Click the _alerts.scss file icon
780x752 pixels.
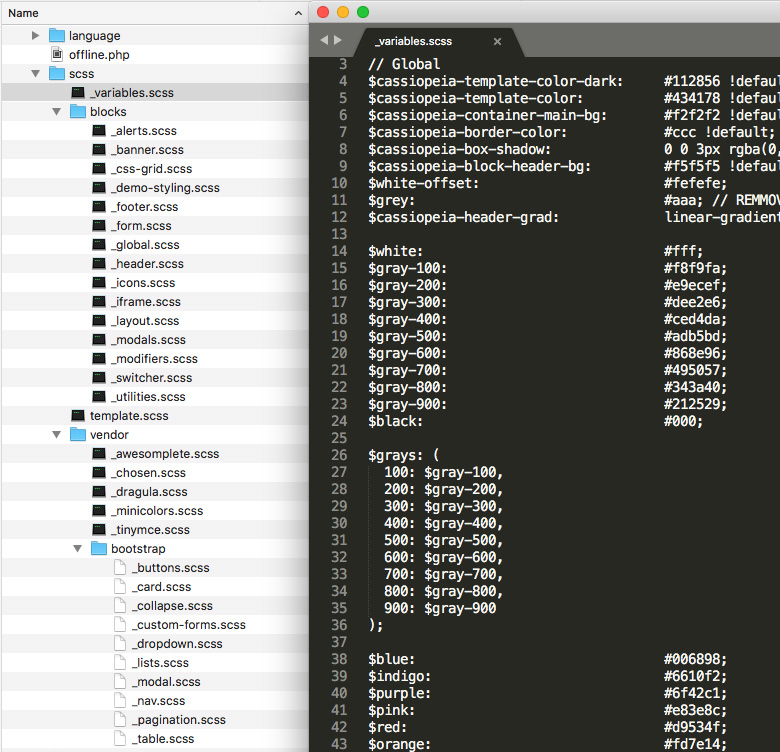click(99, 130)
